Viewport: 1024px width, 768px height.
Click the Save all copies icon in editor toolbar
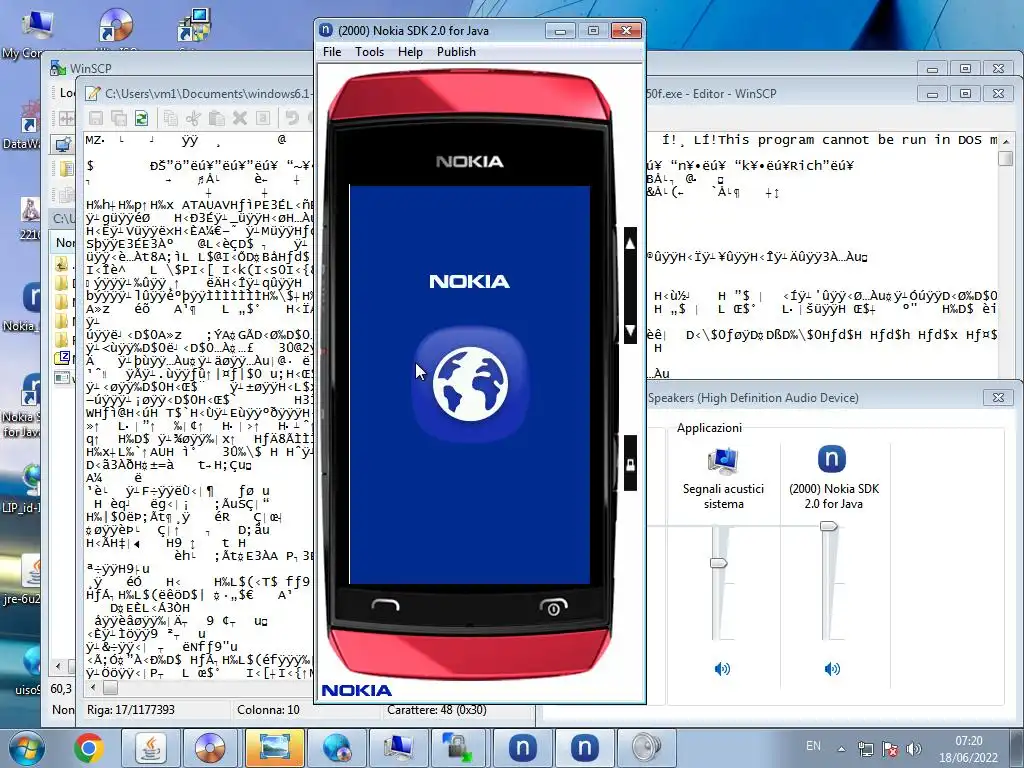(x=118, y=118)
